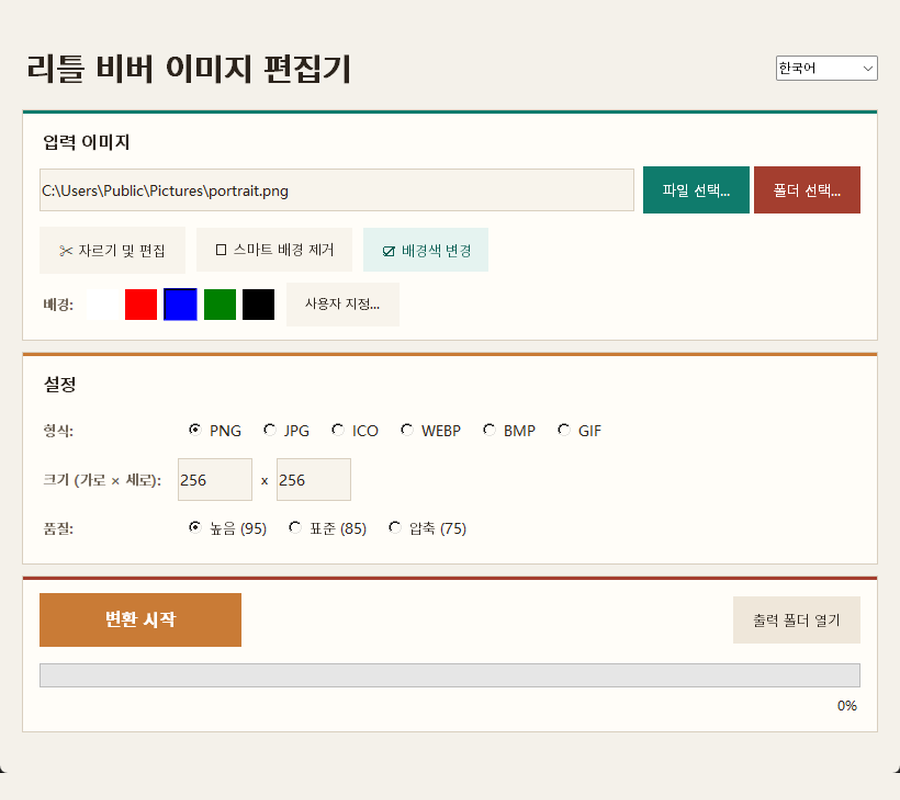The height and width of the screenshot is (800, 900).
Task: Click the 설정 section heading
Action: [x=60, y=384]
